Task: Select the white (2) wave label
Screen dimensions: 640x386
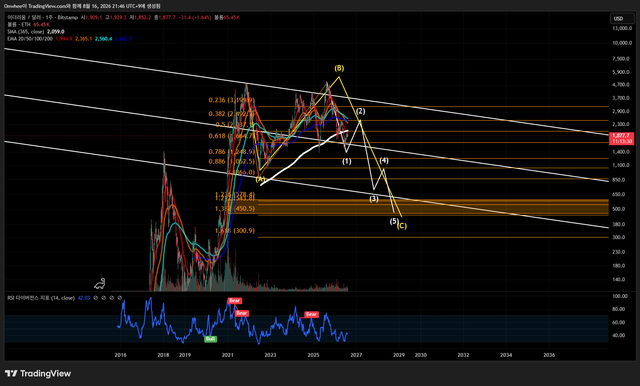Action: click(x=360, y=111)
